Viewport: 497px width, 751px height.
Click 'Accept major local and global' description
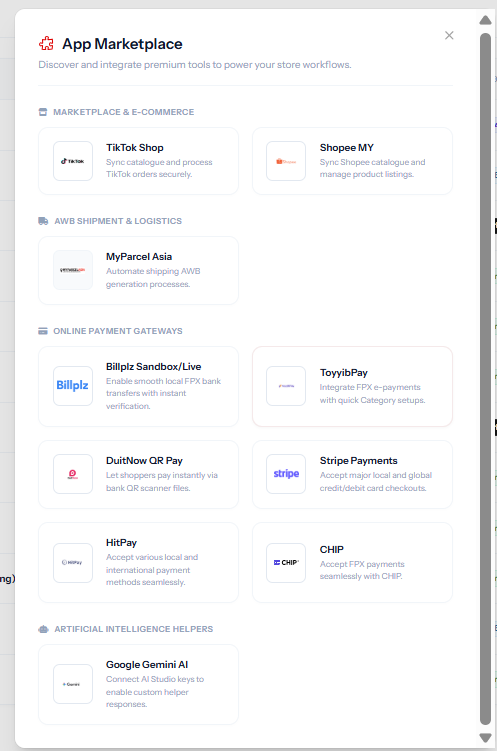pos(376,481)
